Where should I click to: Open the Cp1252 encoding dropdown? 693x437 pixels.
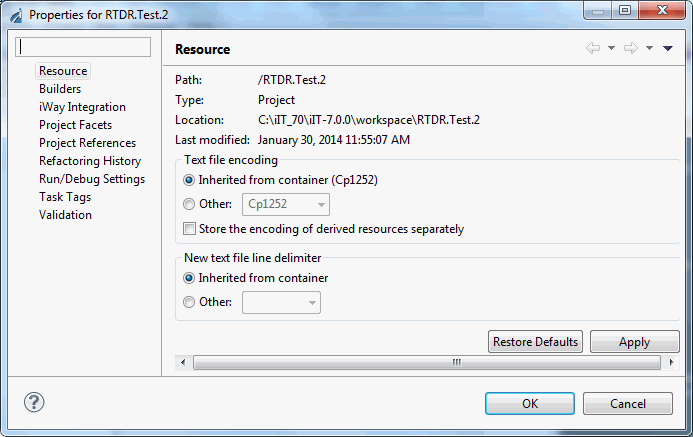pos(286,205)
